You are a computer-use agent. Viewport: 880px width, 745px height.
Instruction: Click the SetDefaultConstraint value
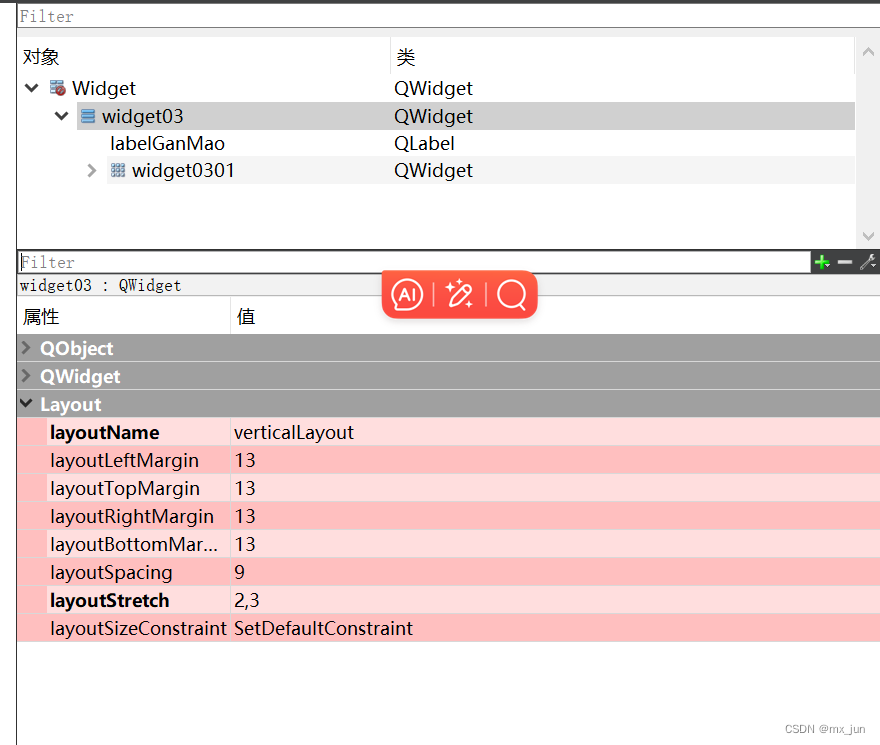(x=323, y=628)
